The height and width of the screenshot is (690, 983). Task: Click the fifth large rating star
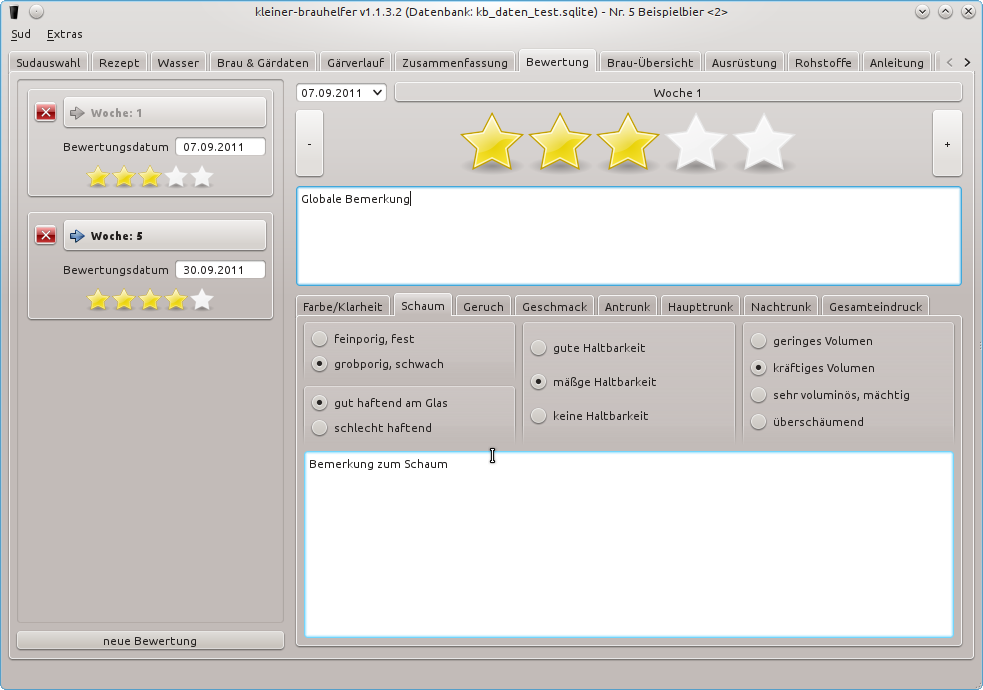[764, 142]
